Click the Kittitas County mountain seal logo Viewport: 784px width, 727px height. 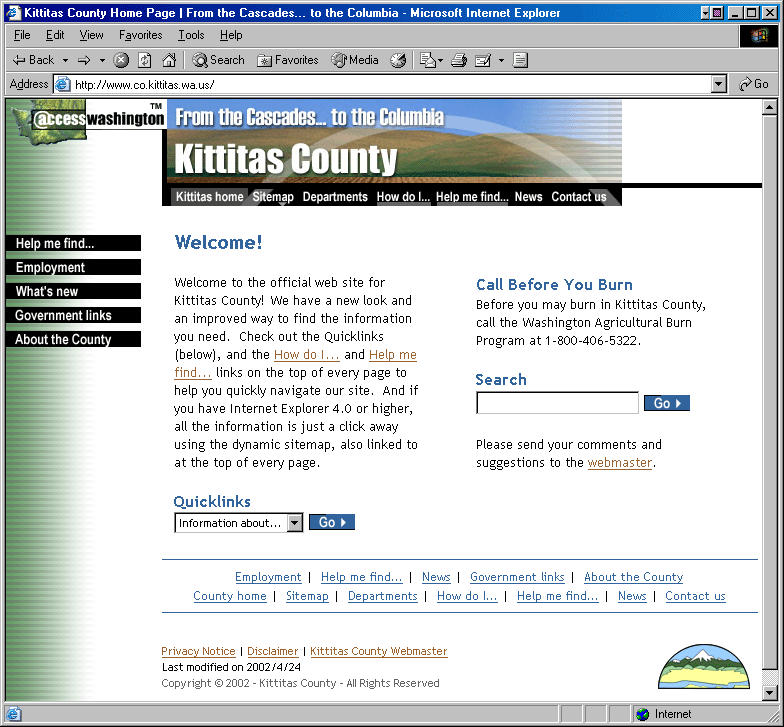point(704,666)
